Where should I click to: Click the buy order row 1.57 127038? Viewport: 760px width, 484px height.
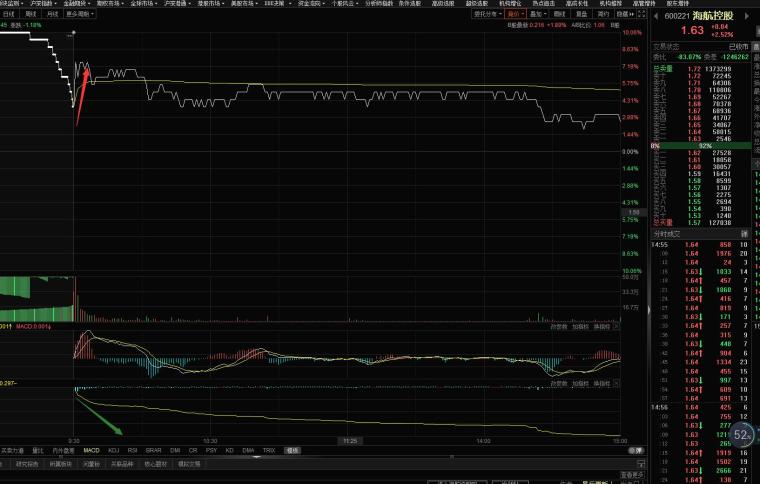(700, 223)
